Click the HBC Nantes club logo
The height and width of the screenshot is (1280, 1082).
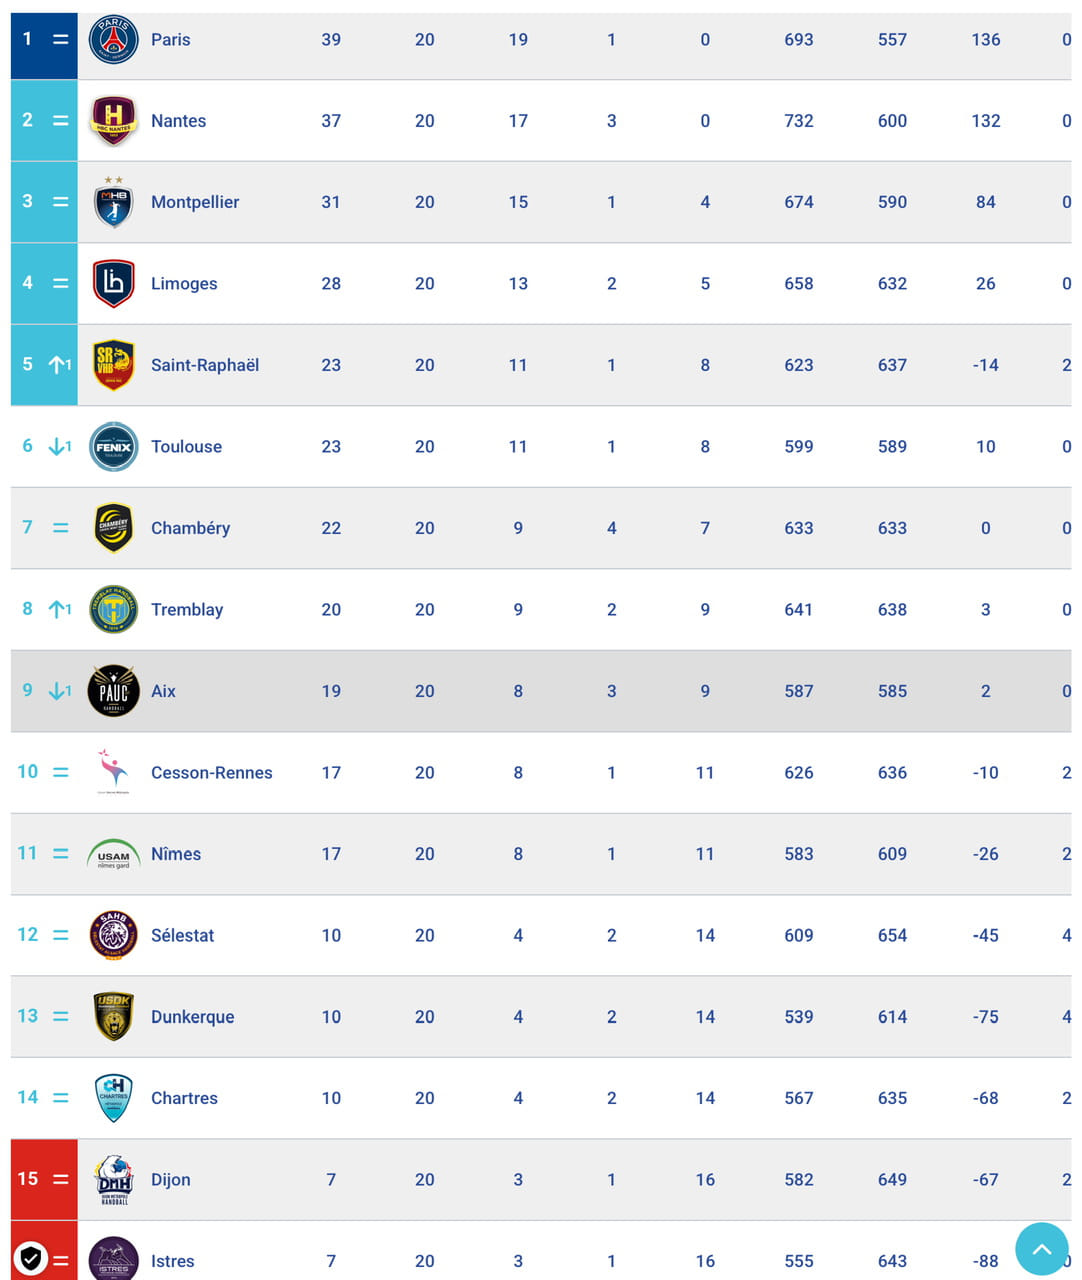(x=113, y=121)
